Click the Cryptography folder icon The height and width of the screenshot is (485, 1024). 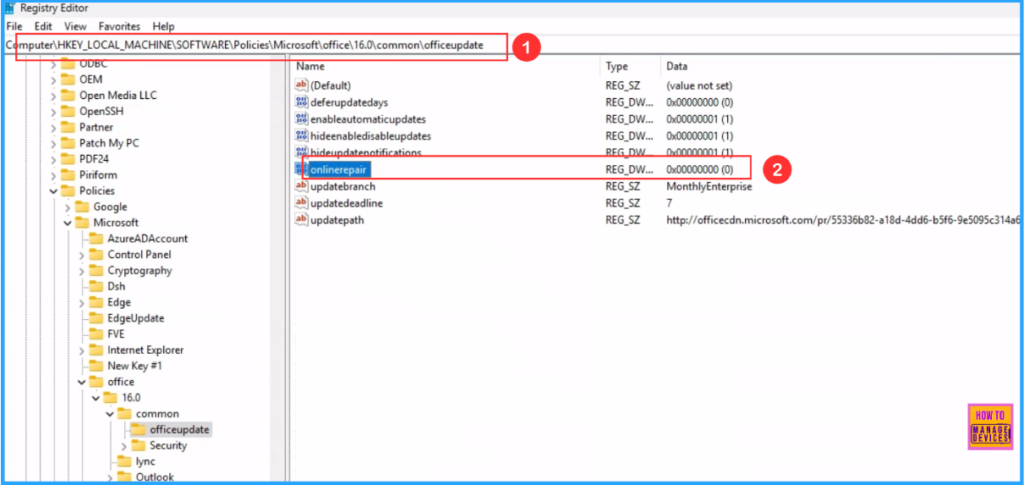(96, 270)
